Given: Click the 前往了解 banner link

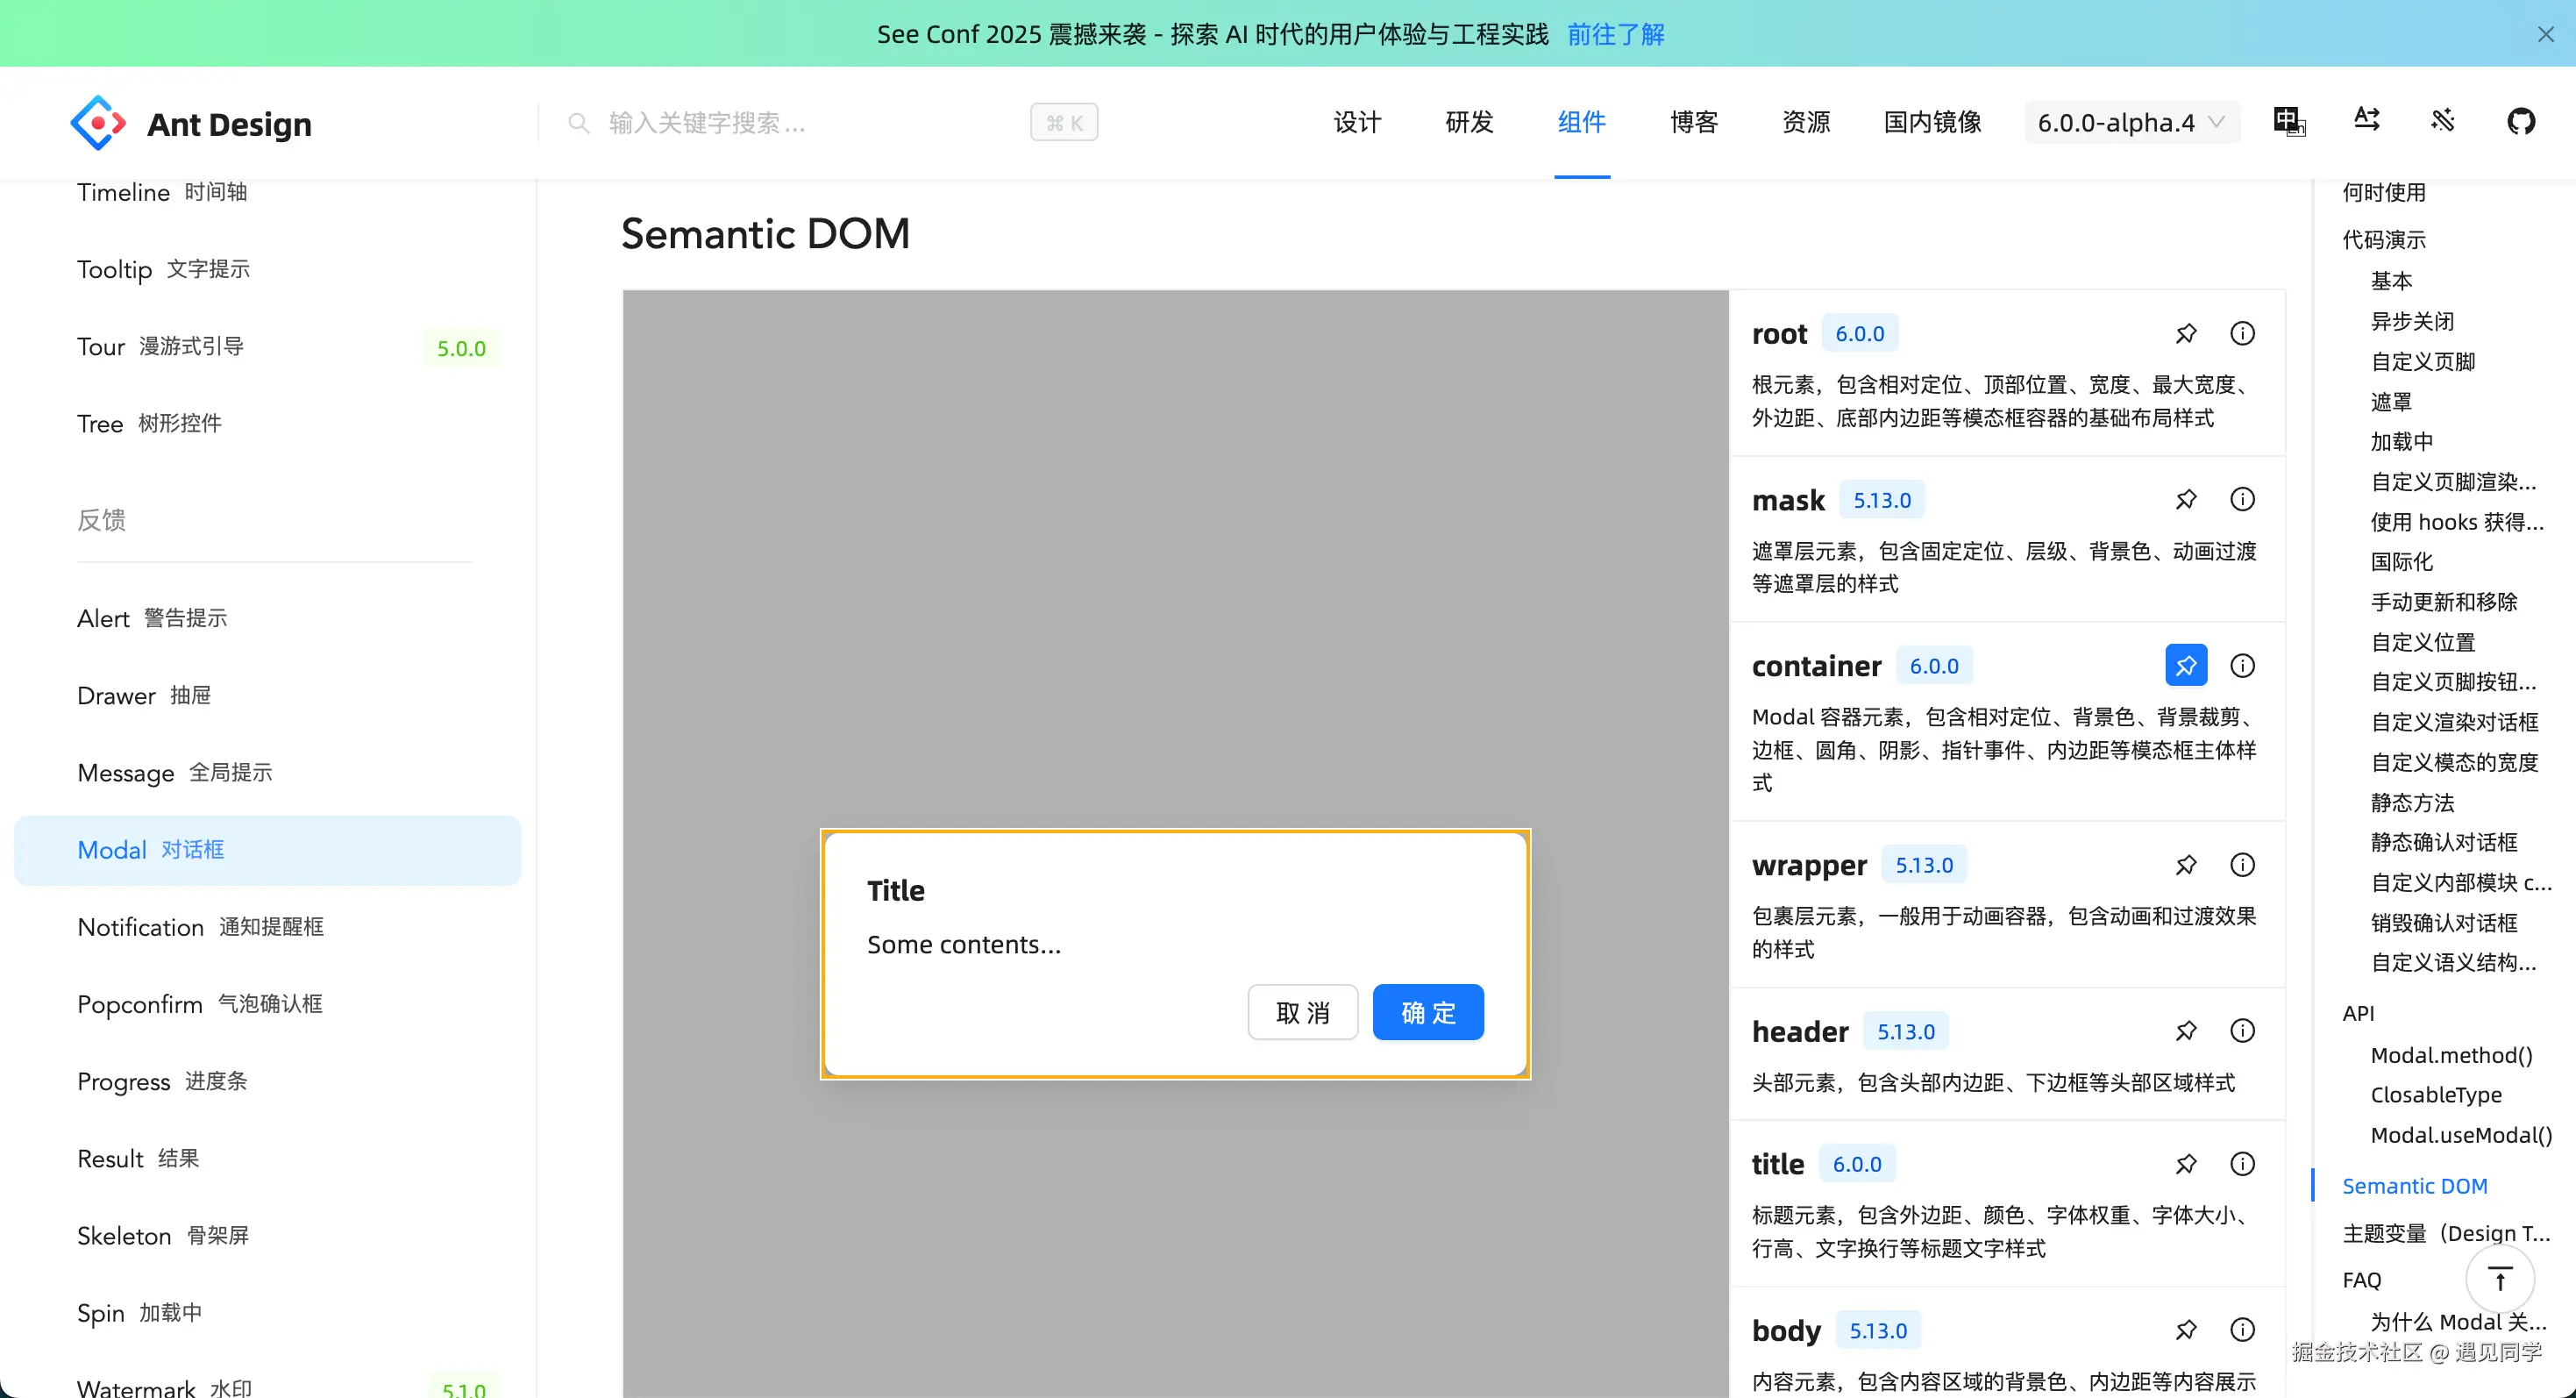Looking at the screenshot, I should 1615,34.
